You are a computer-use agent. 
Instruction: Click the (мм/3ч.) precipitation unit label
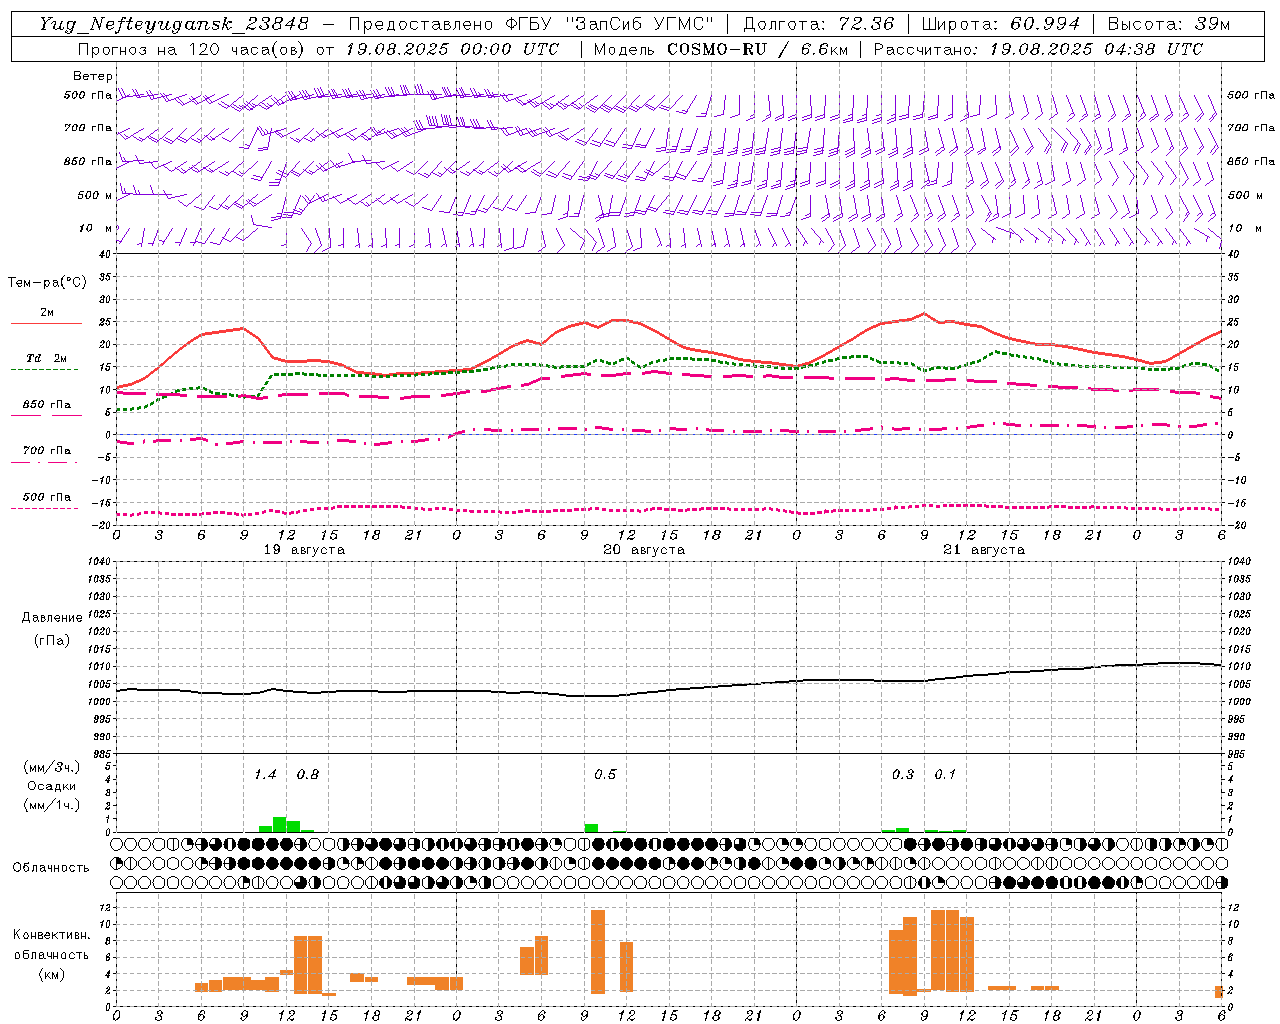pyautogui.click(x=52, y=767)
